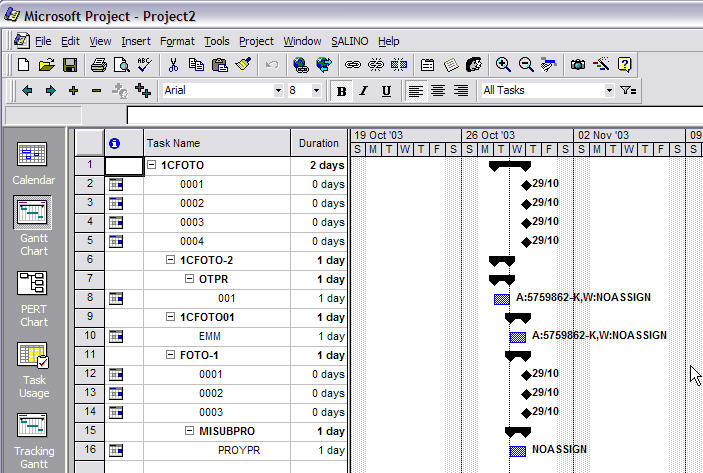Collapse the 1CFOTO summary task

click(152, 165)
